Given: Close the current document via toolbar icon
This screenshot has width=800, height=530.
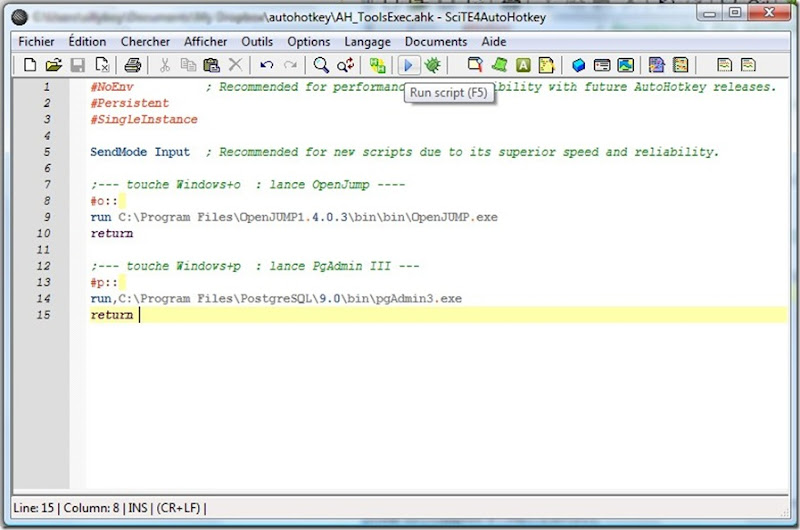Looking at the screenshot, I should (x=102, y=65).
